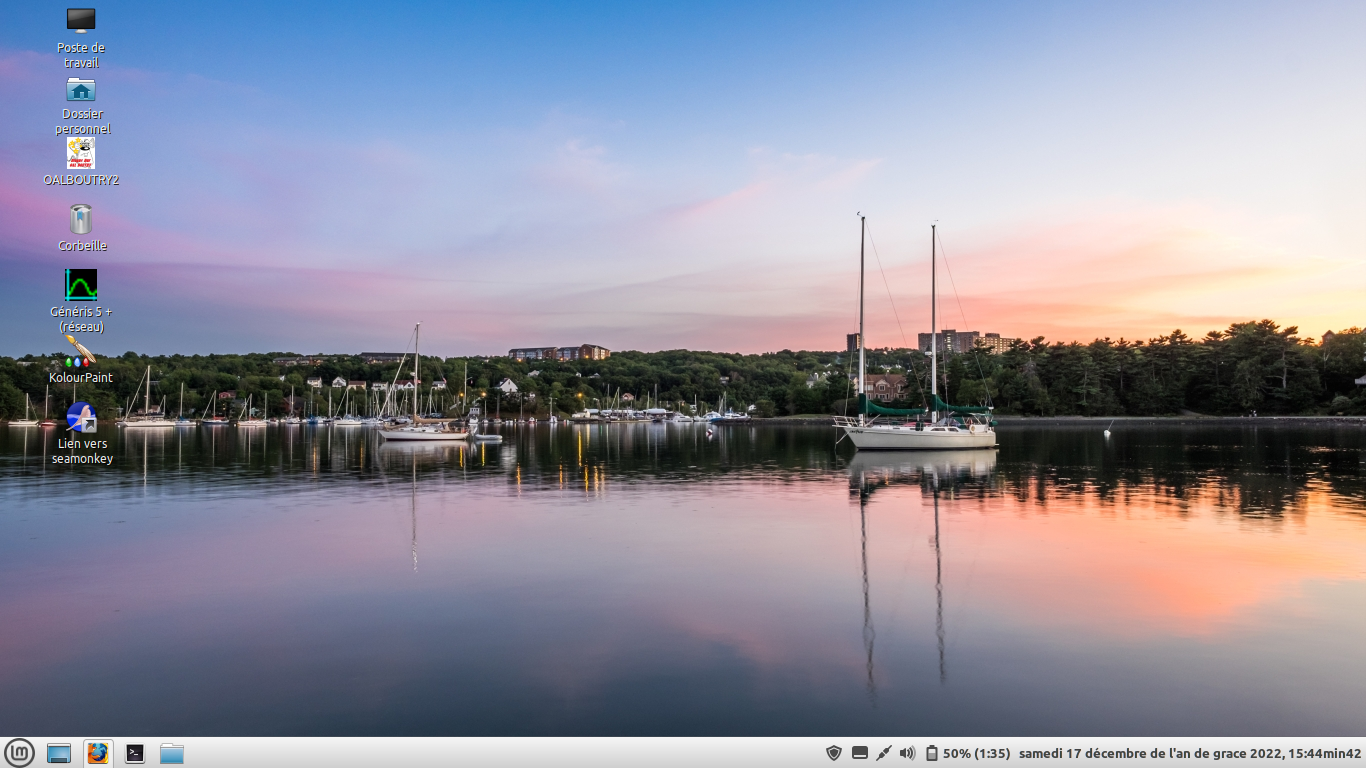Select the Dossier personnel home folder
Screen dimensions: 1366x768
coord(81,90)
